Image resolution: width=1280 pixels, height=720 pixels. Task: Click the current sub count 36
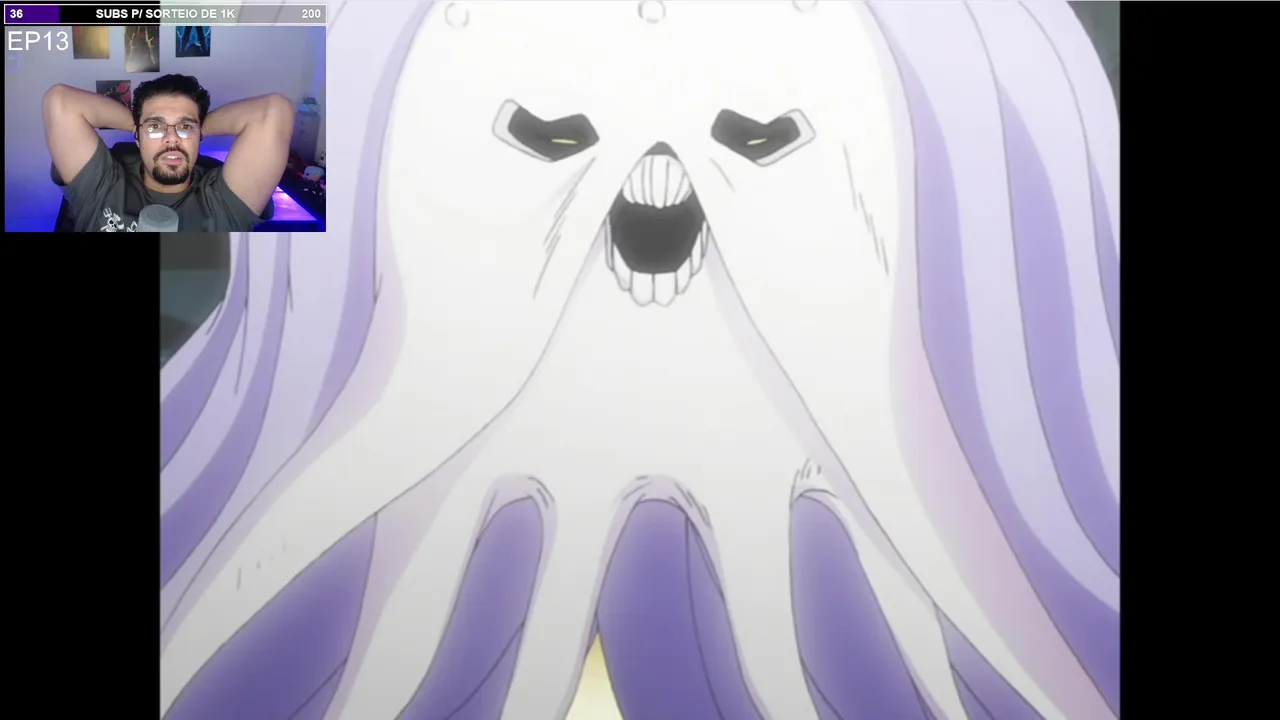click(x=16, y=14)
